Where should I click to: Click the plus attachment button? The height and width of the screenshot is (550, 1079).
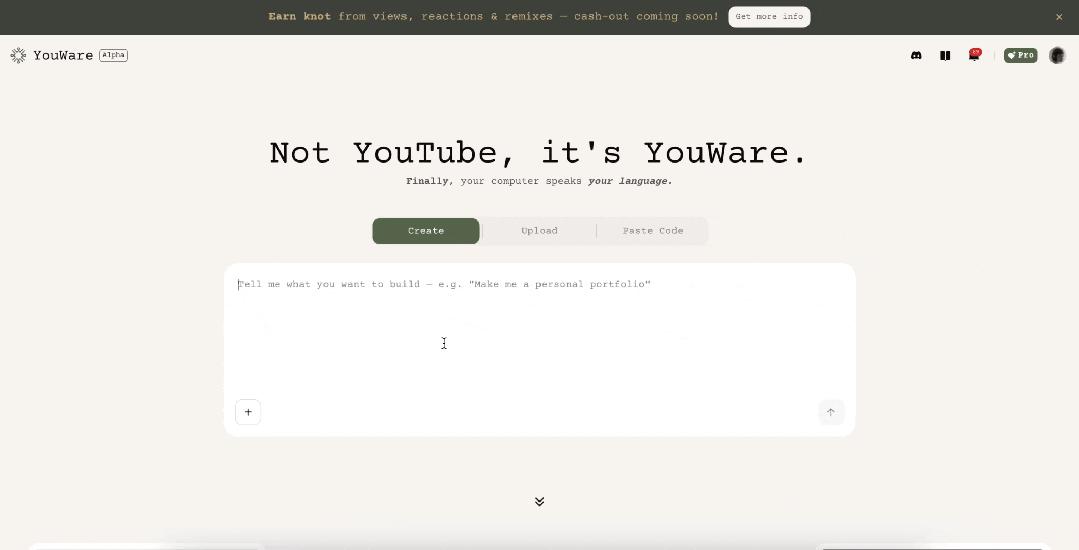click(x=248, y=412)
